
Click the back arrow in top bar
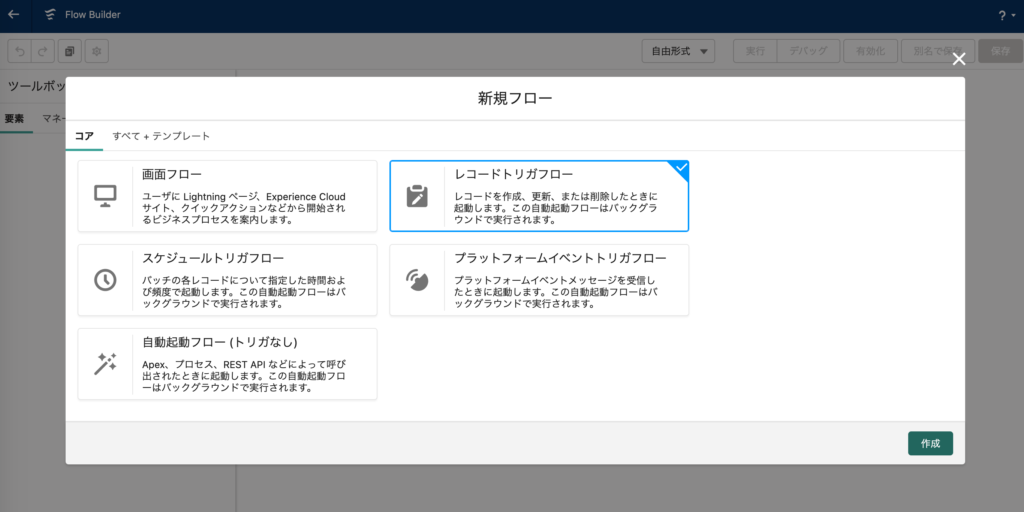coord(14,15)
